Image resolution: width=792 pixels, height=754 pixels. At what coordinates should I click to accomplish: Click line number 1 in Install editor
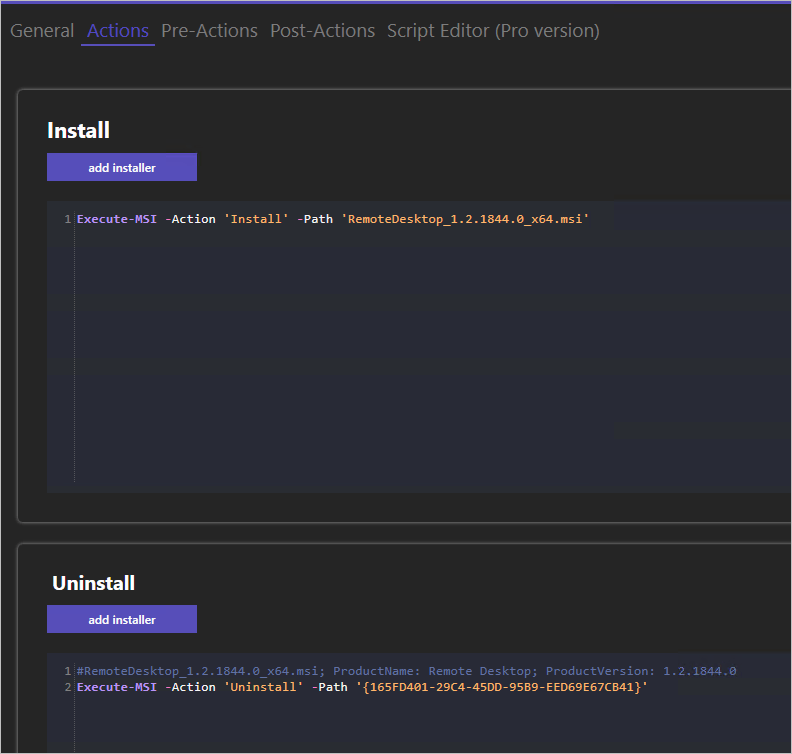coord(68,219)
